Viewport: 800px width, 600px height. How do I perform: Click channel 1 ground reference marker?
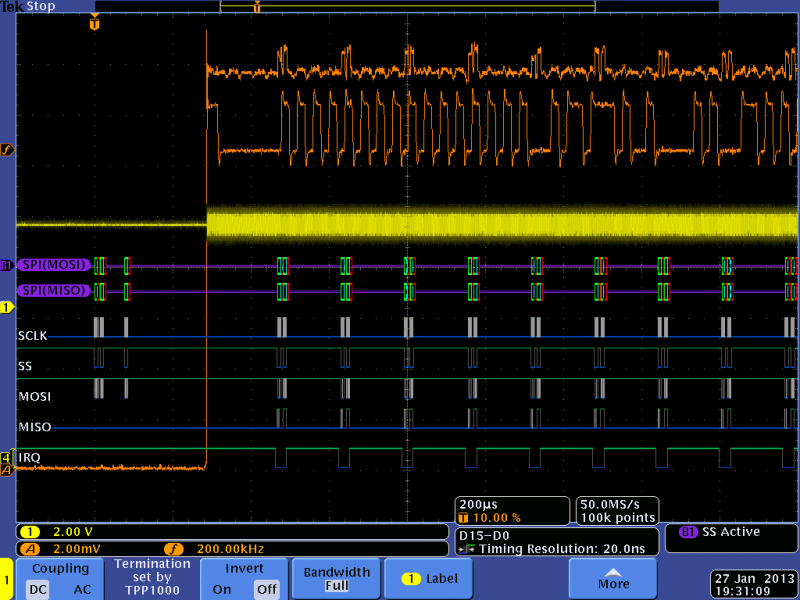7,307
